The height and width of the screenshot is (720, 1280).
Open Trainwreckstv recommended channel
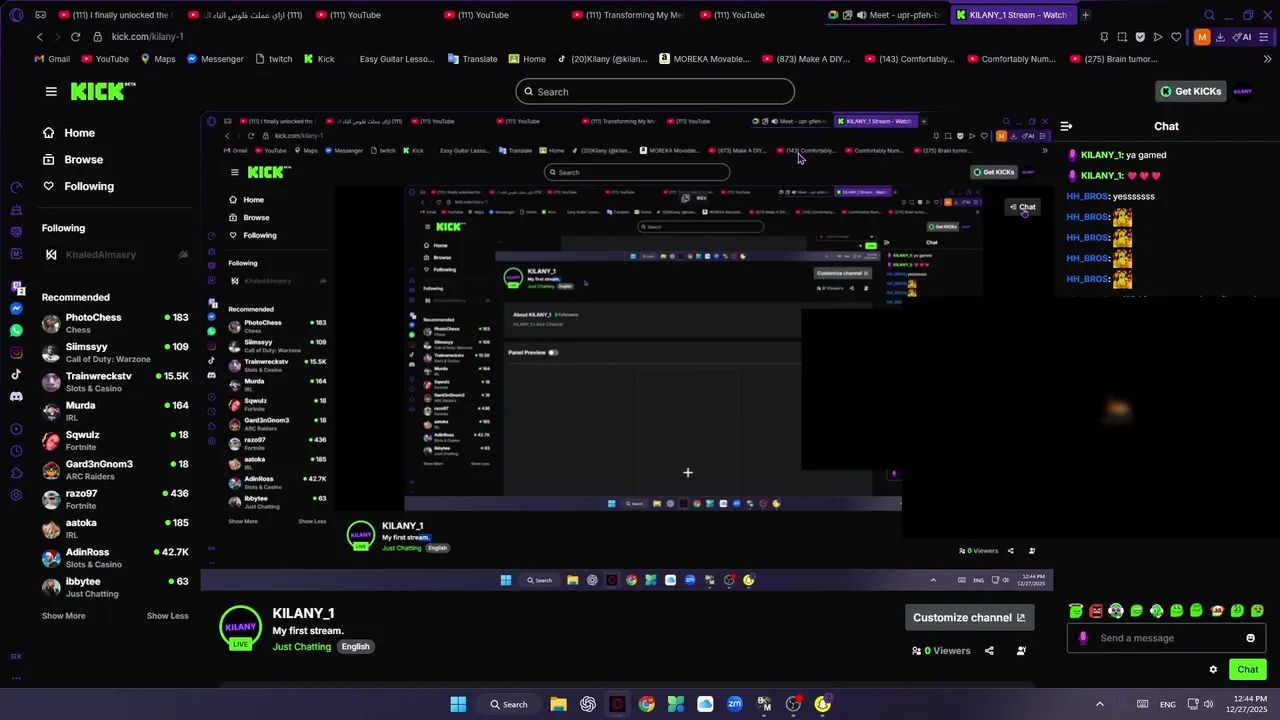click(115, 382)
